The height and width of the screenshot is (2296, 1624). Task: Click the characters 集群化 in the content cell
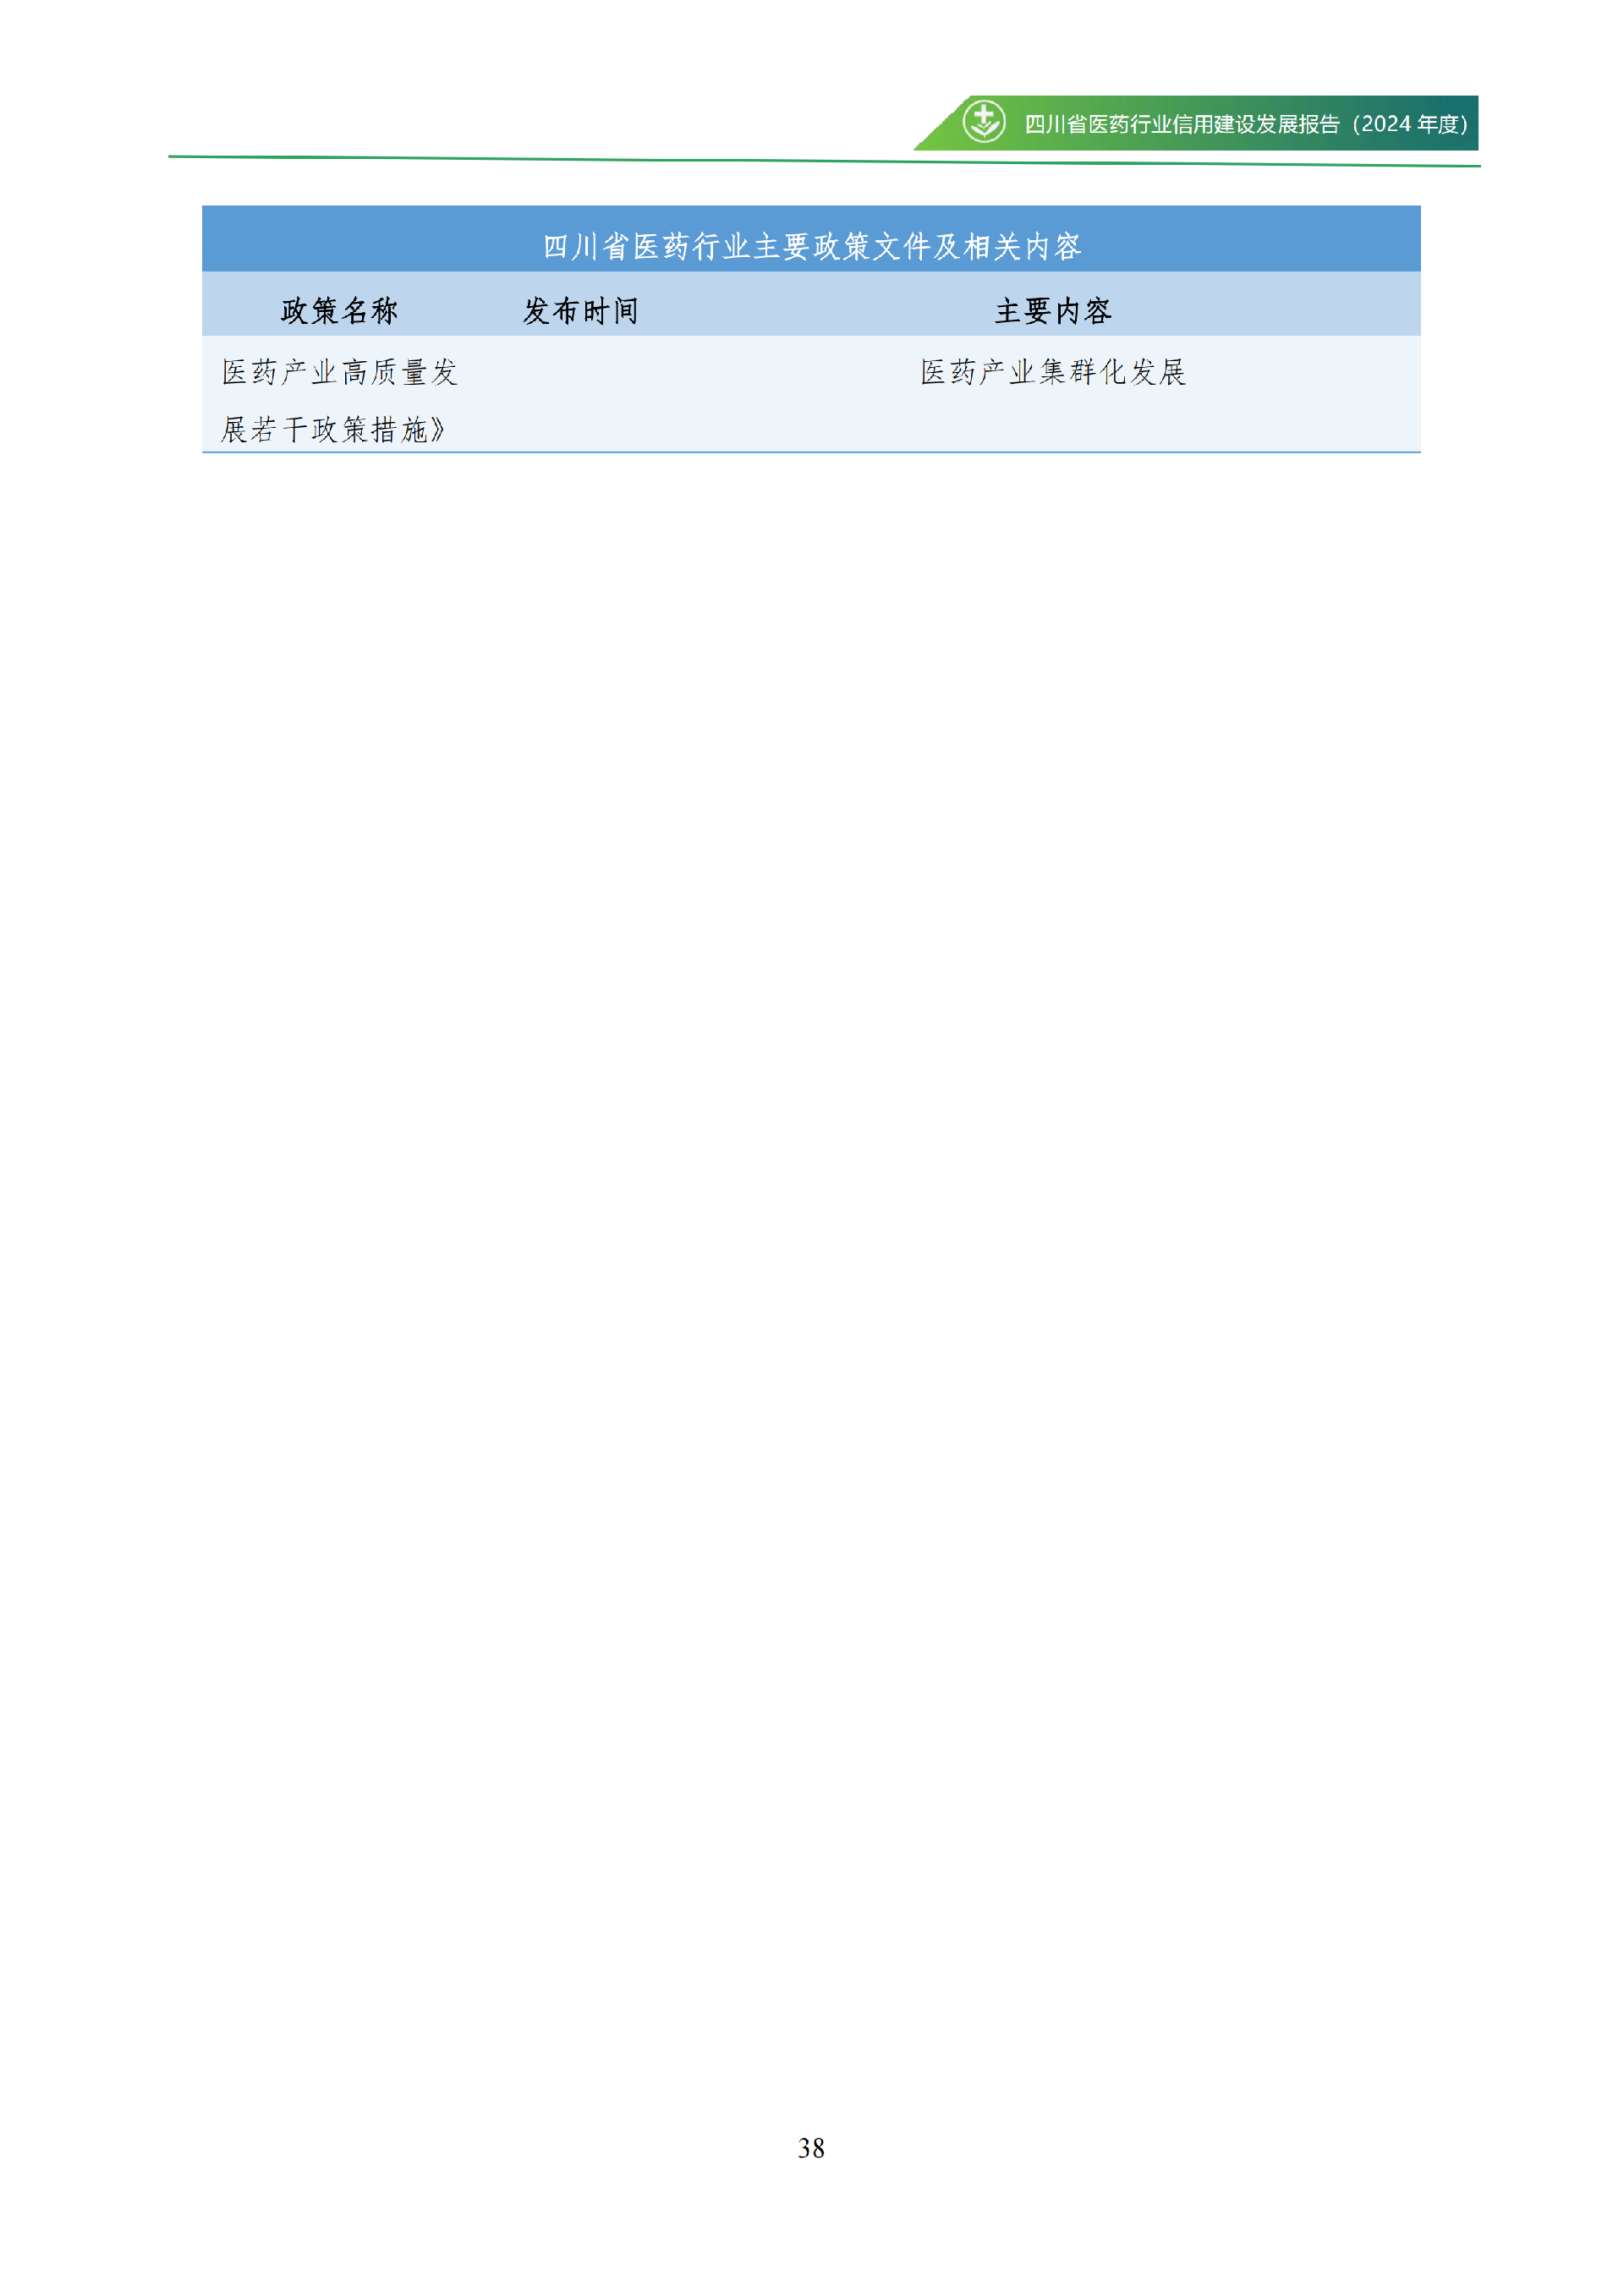click(1083, 372)
